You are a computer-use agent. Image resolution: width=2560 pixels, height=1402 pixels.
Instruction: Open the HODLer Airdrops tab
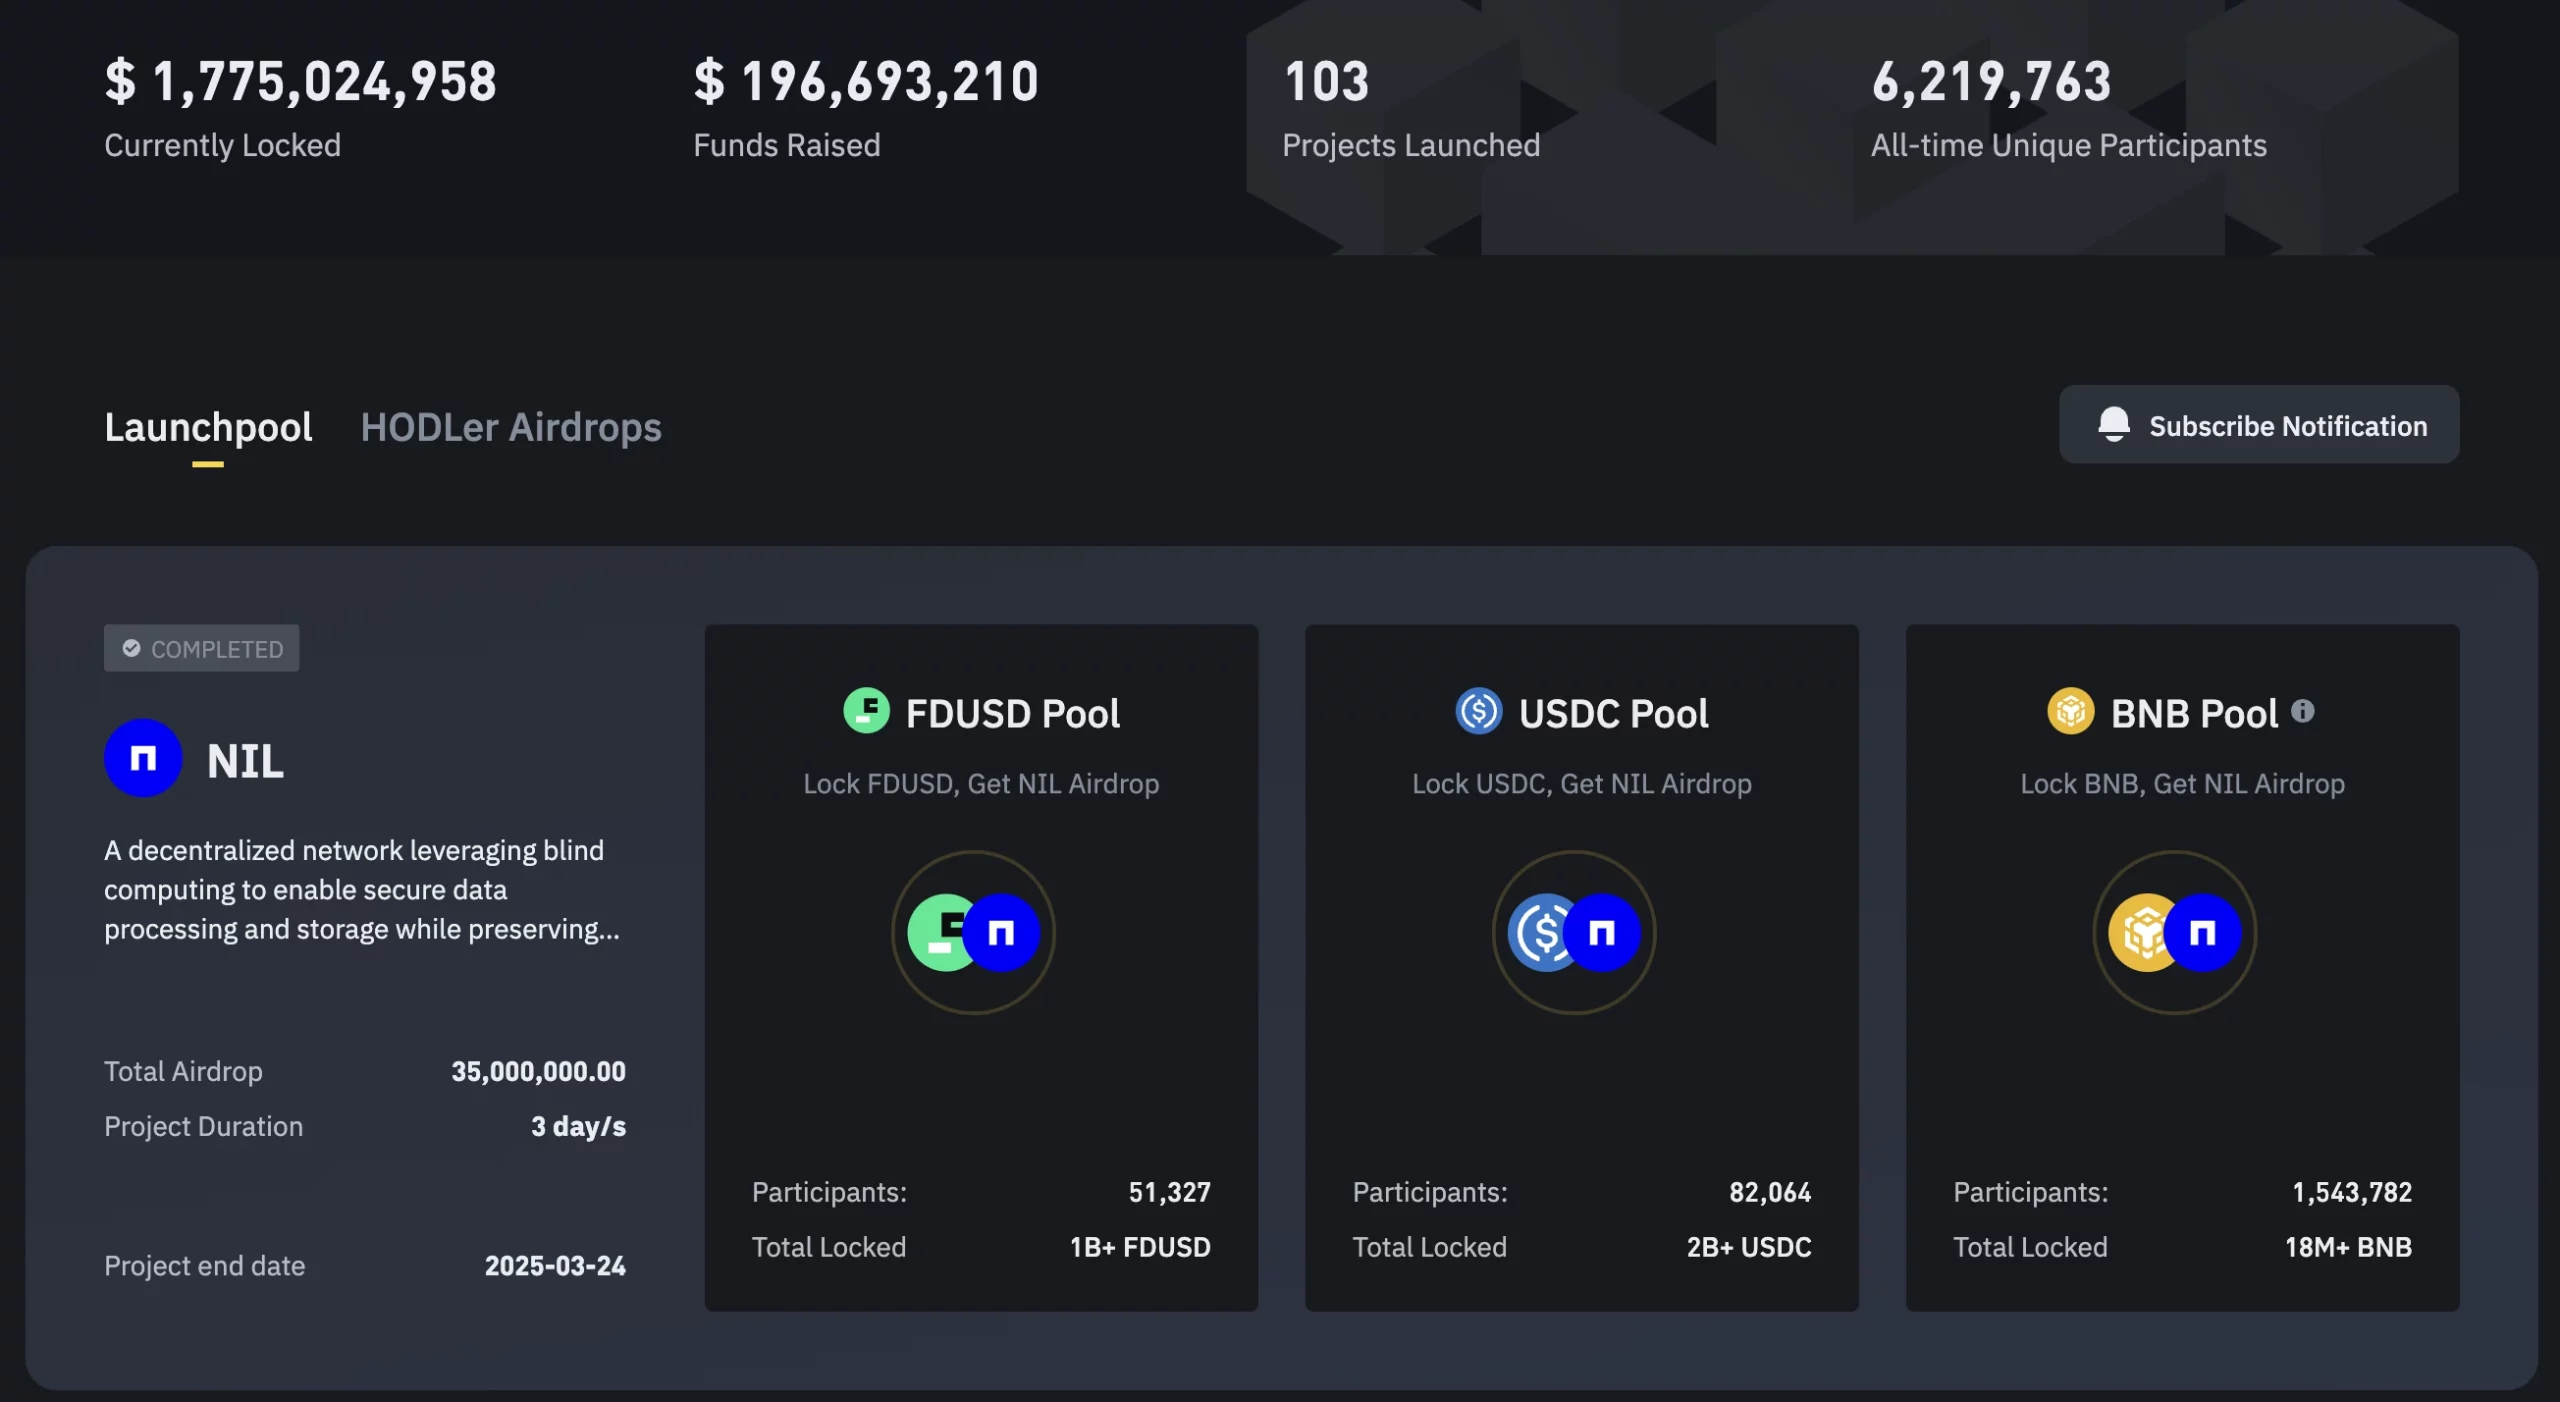tap(511, 427)
